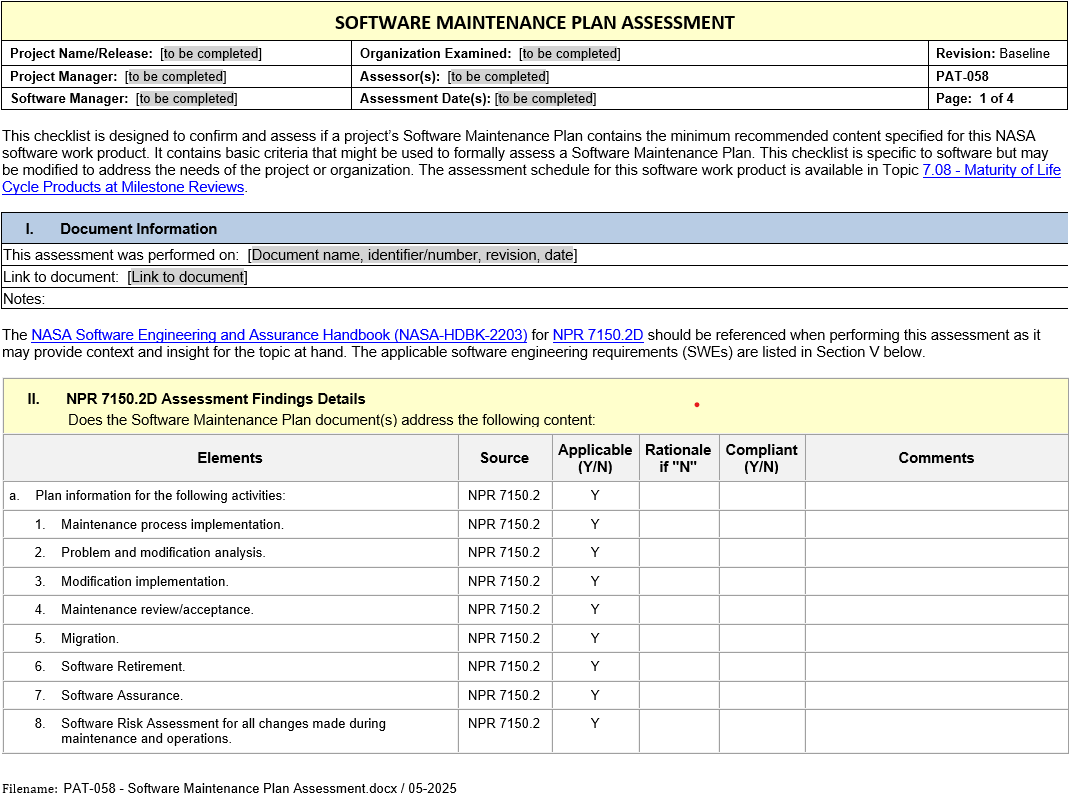This screenshot has width=1072, height=796.
Task: Select Compliant cell for Software Assurance row
Action: 761,696
